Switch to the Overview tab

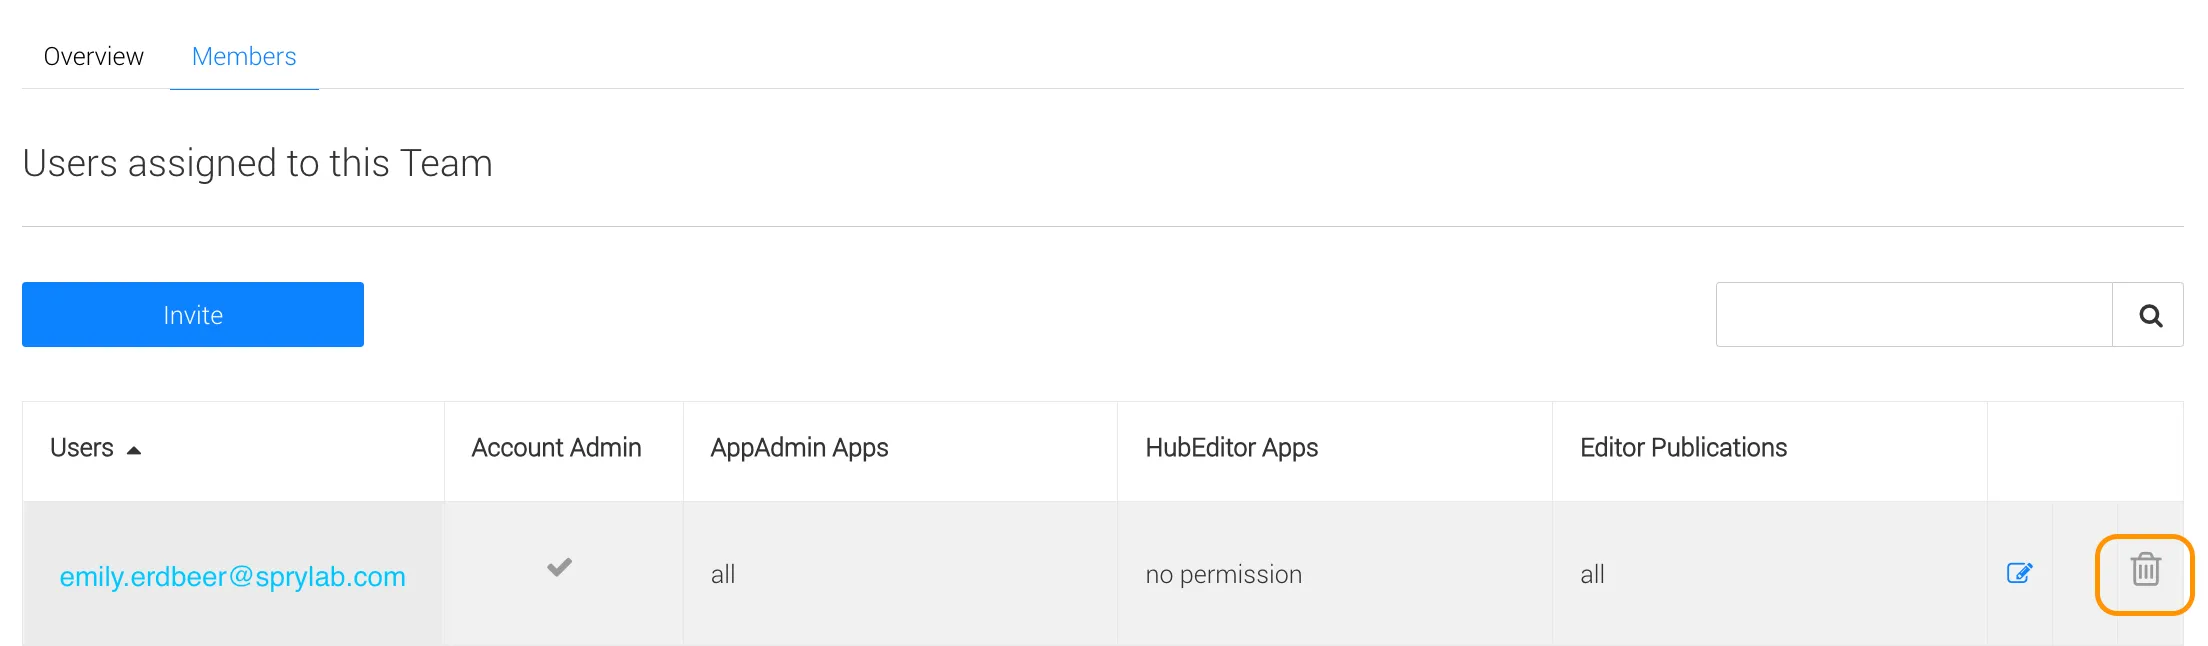(x=93, y=56)
